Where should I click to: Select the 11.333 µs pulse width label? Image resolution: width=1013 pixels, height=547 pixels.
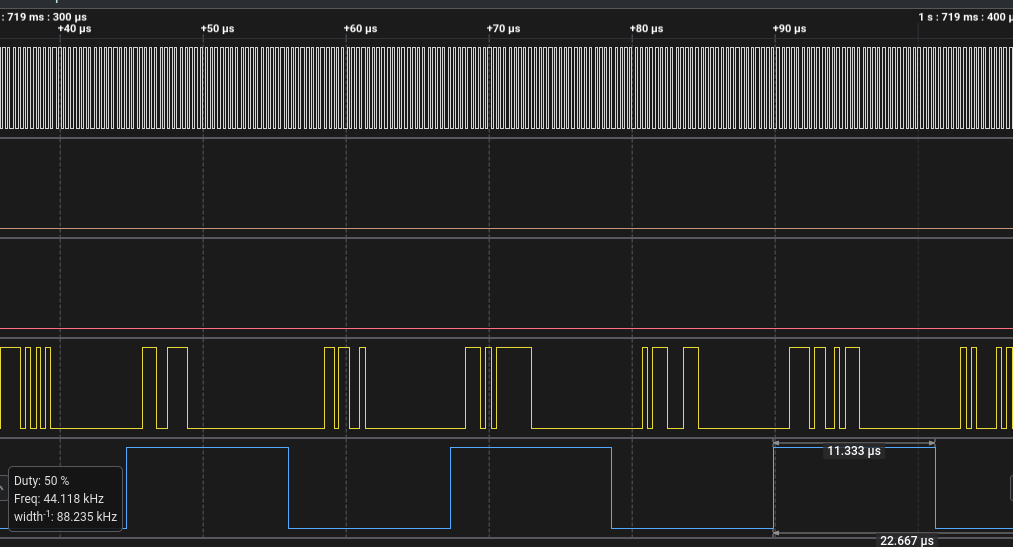(854, 451)
